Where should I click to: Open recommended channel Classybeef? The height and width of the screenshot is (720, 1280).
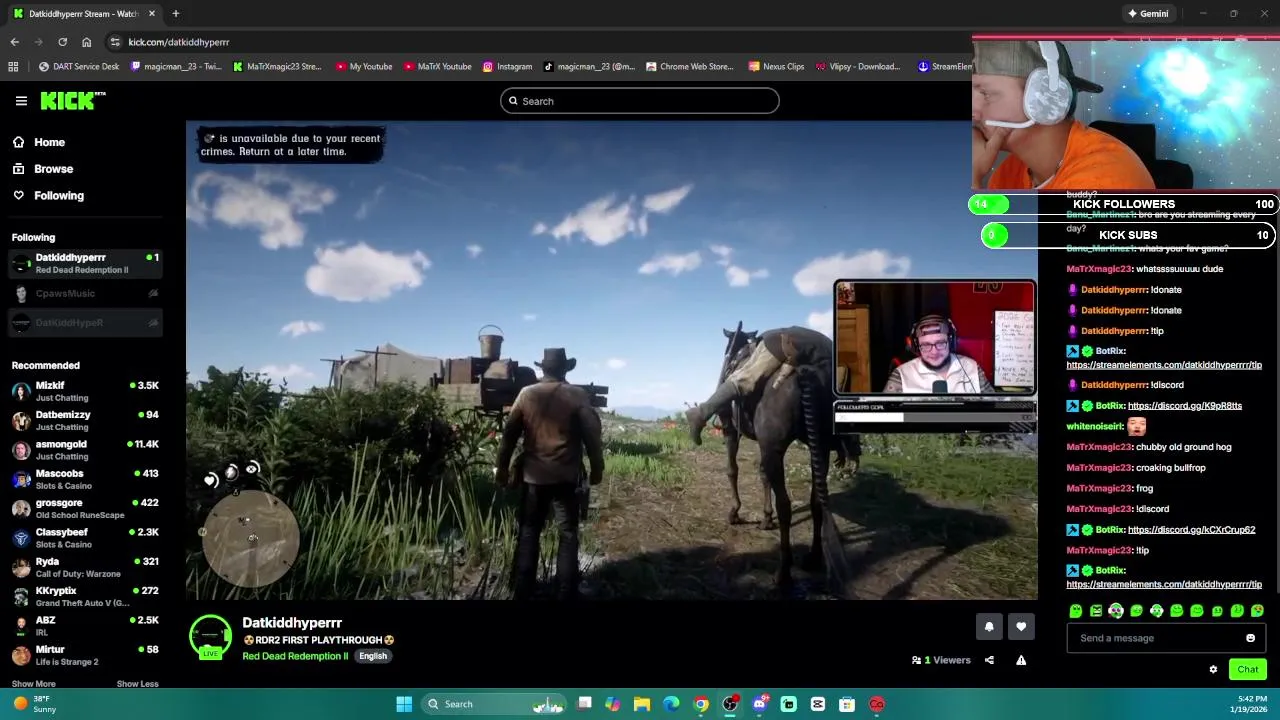pos(85,538)
